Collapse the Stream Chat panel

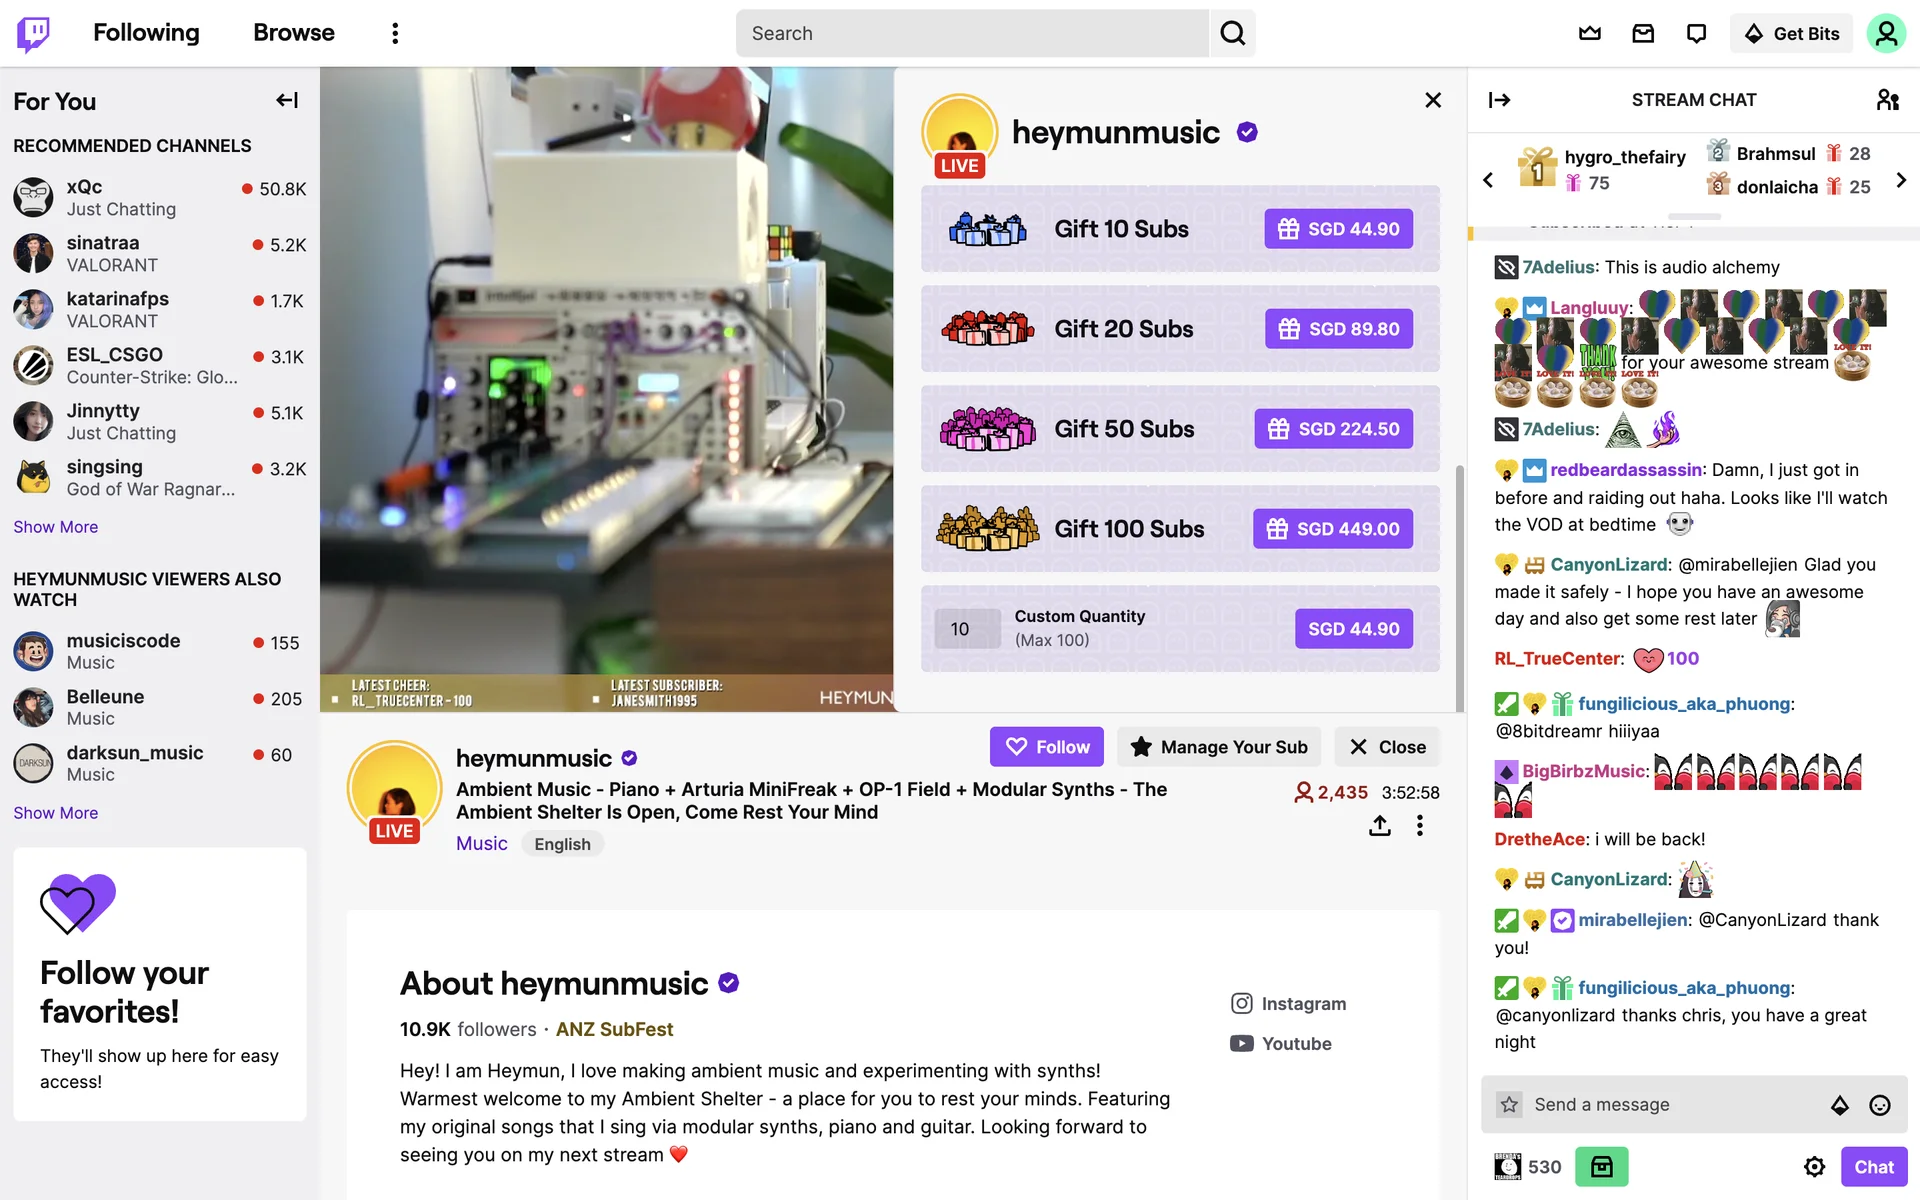coord(1499,100)
